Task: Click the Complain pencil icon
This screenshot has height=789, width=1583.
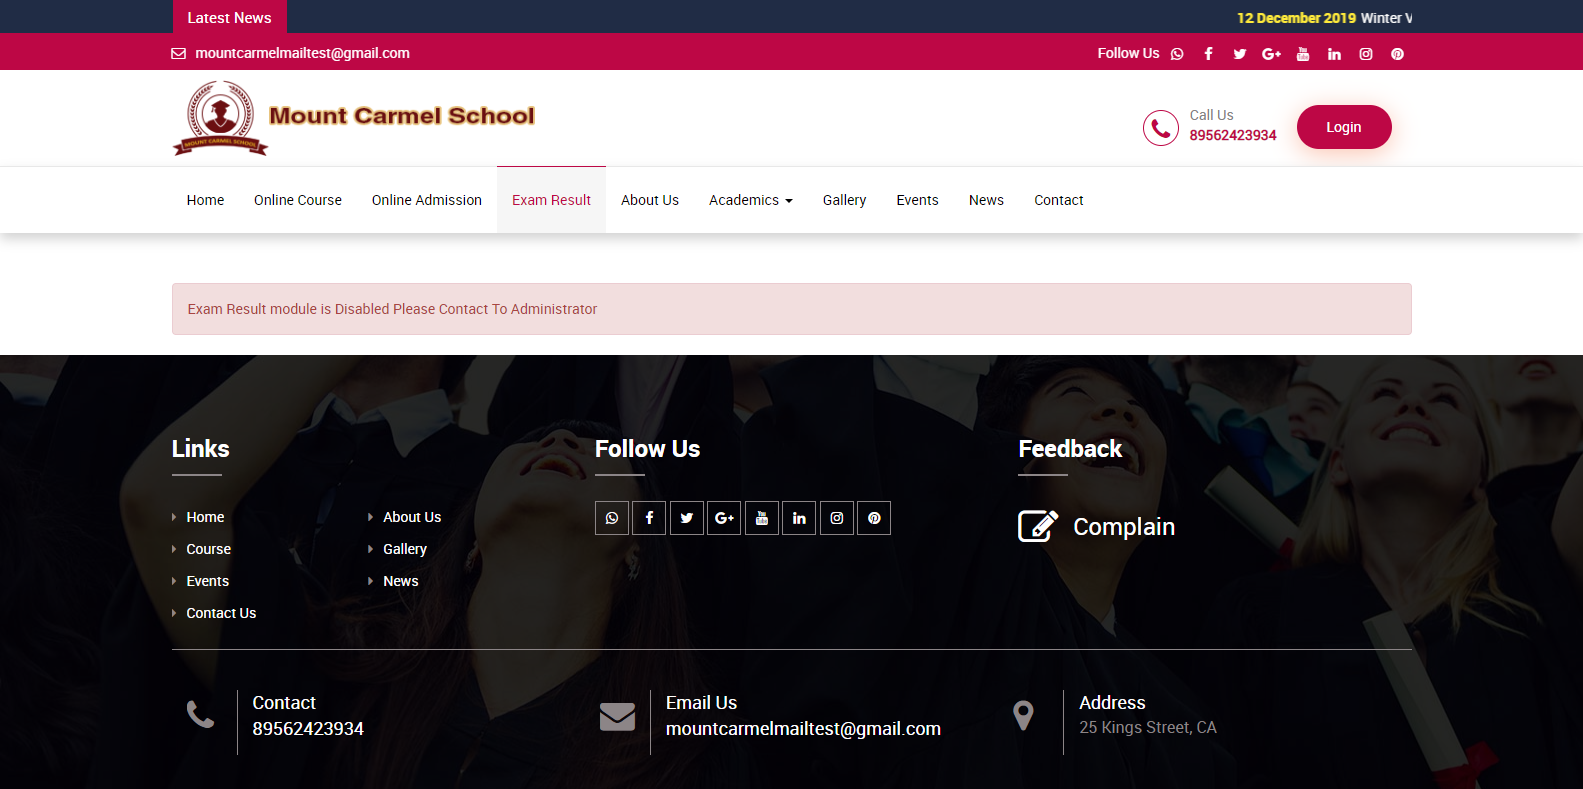Action: click(1037, 526)
